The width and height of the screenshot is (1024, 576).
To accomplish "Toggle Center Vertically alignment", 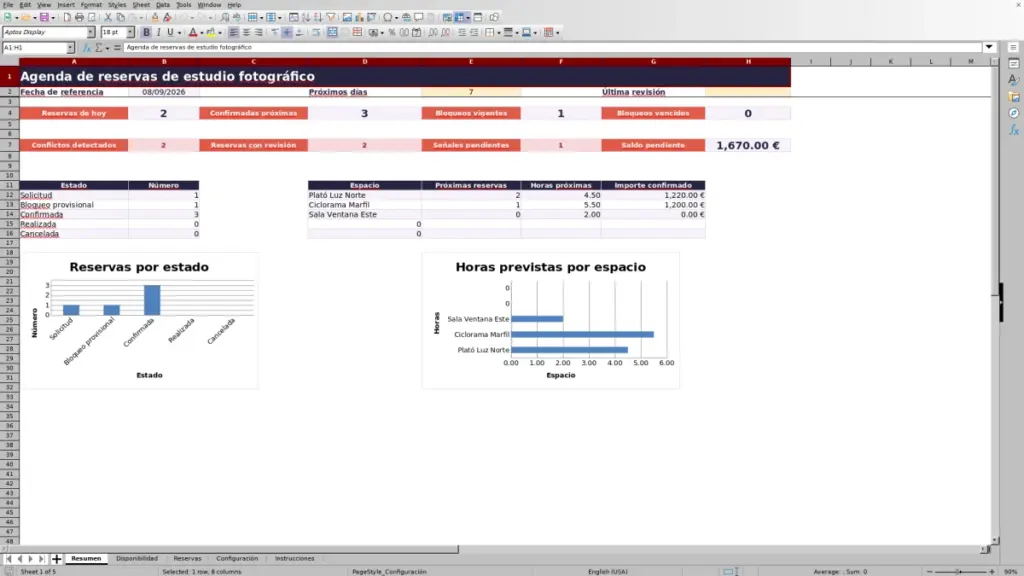I will (287, 33).
